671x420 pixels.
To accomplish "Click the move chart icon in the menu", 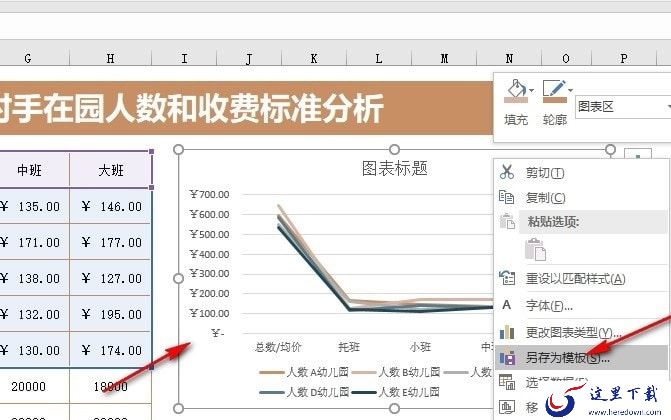I will [x=507, y=407].
